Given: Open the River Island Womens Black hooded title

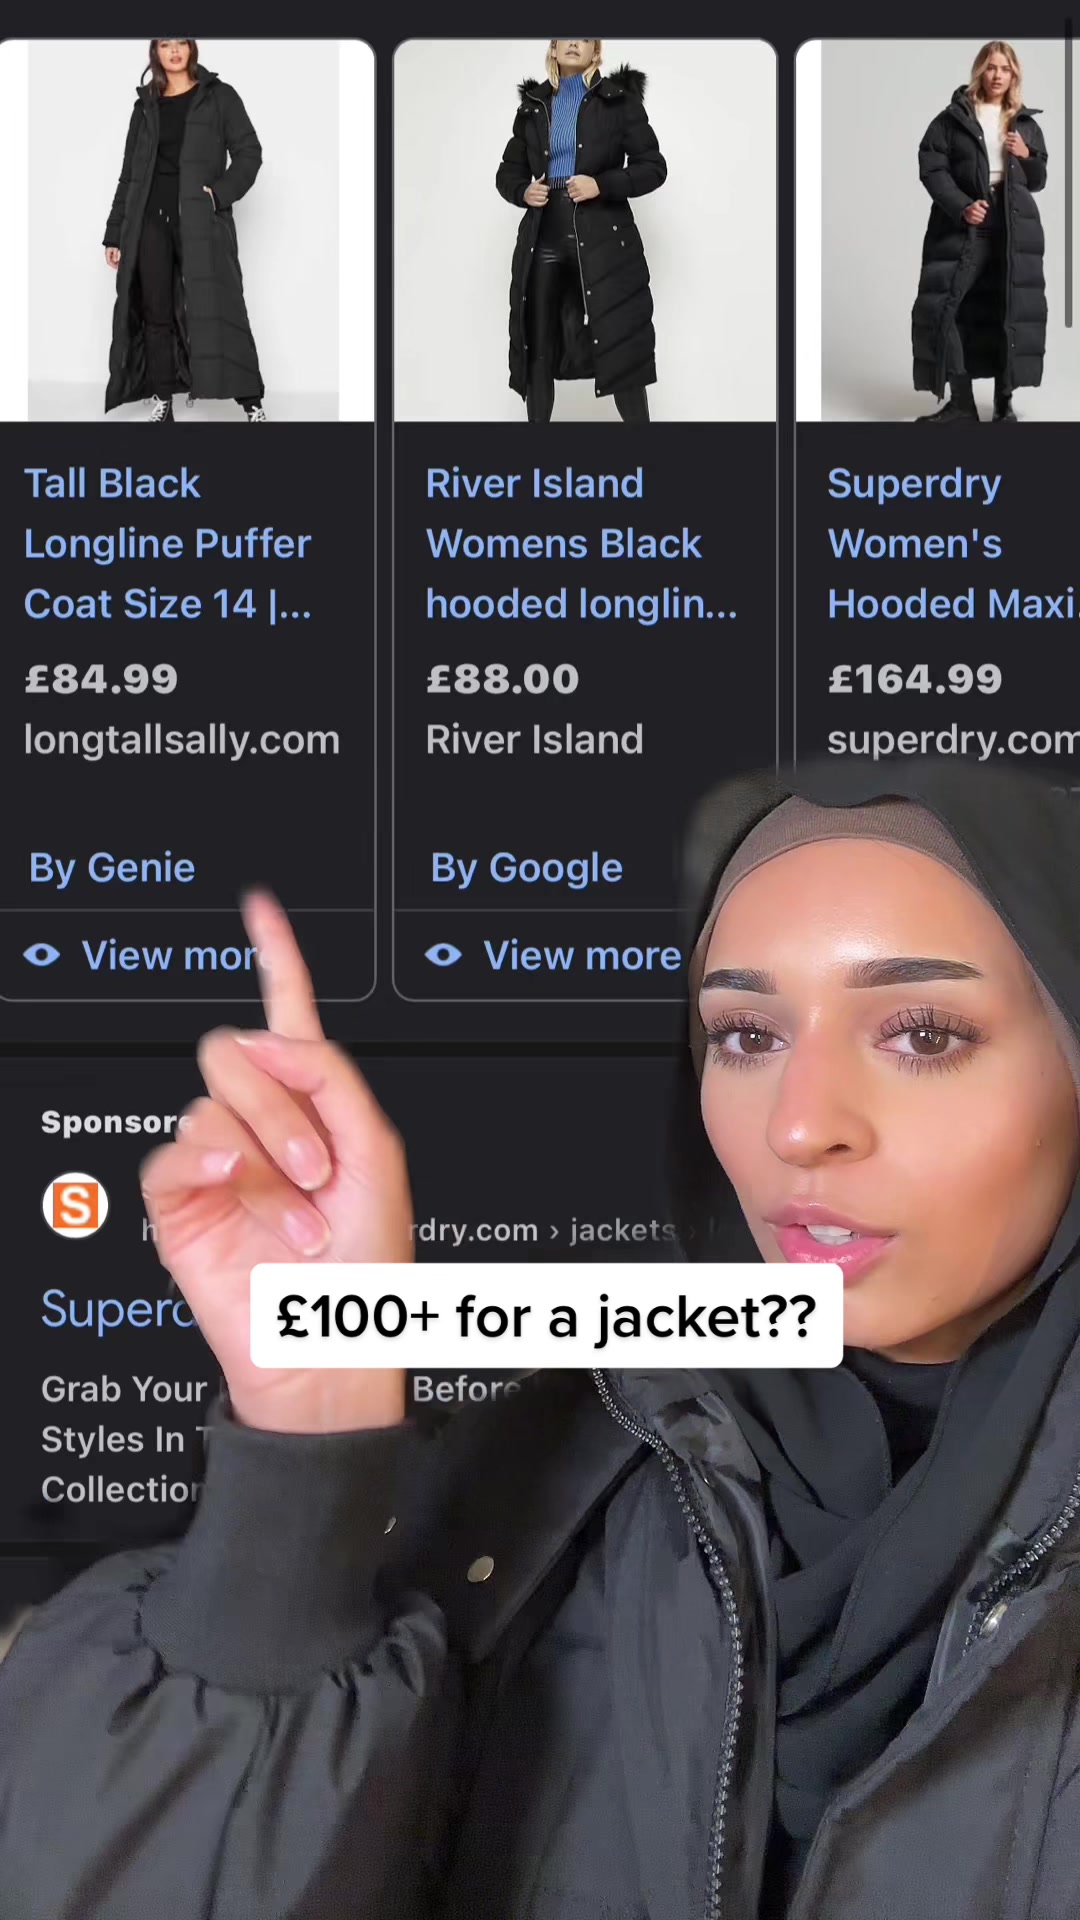Looking at the screenshot, I should tap(582, 544).
